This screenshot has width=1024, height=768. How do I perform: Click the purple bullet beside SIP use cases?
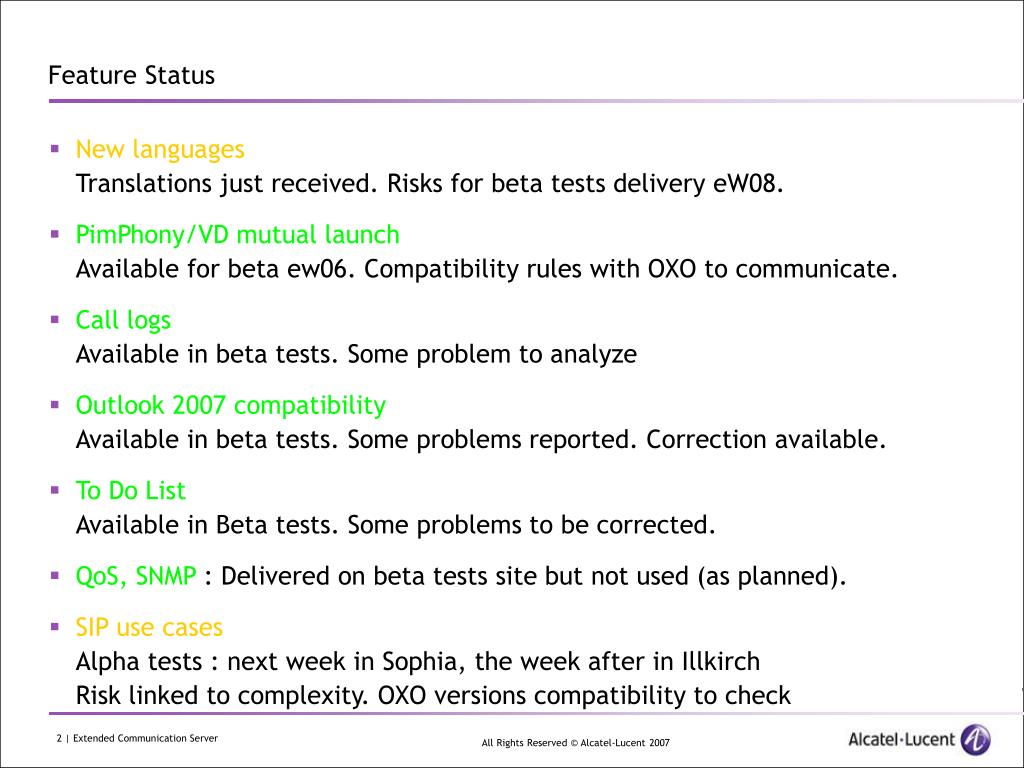[55, 627]
